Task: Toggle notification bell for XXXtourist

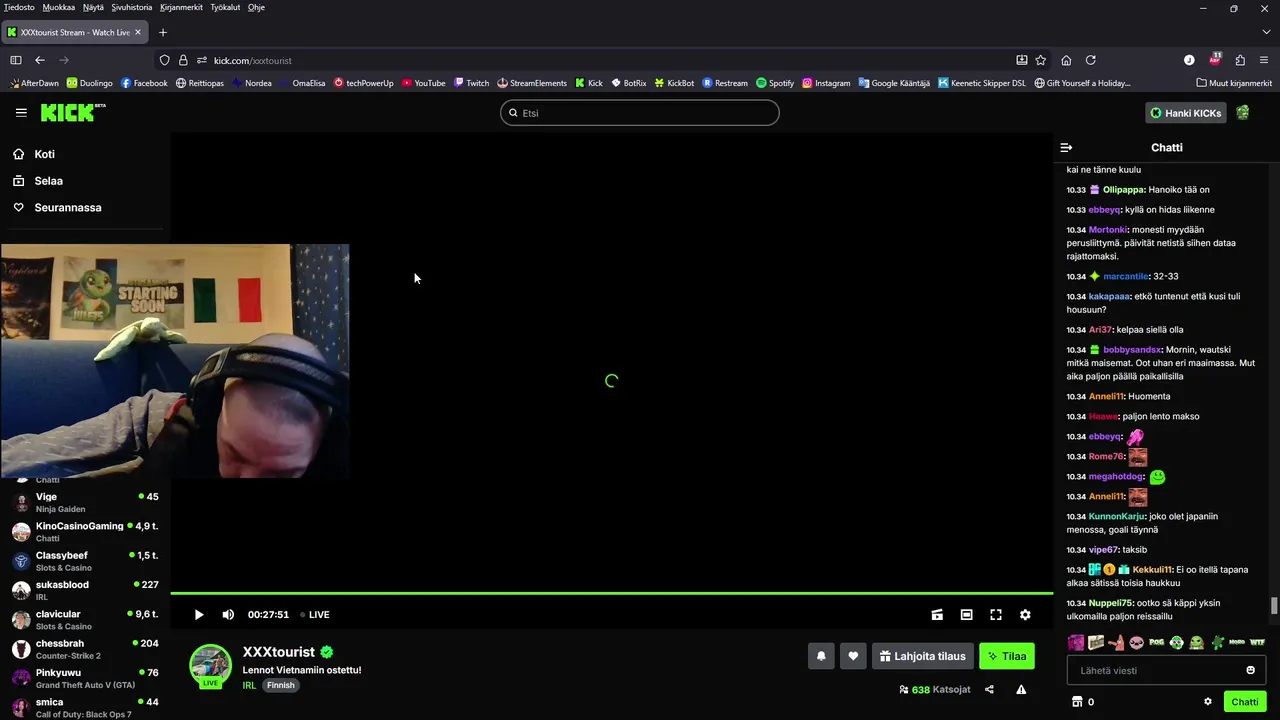Action: 821,656
